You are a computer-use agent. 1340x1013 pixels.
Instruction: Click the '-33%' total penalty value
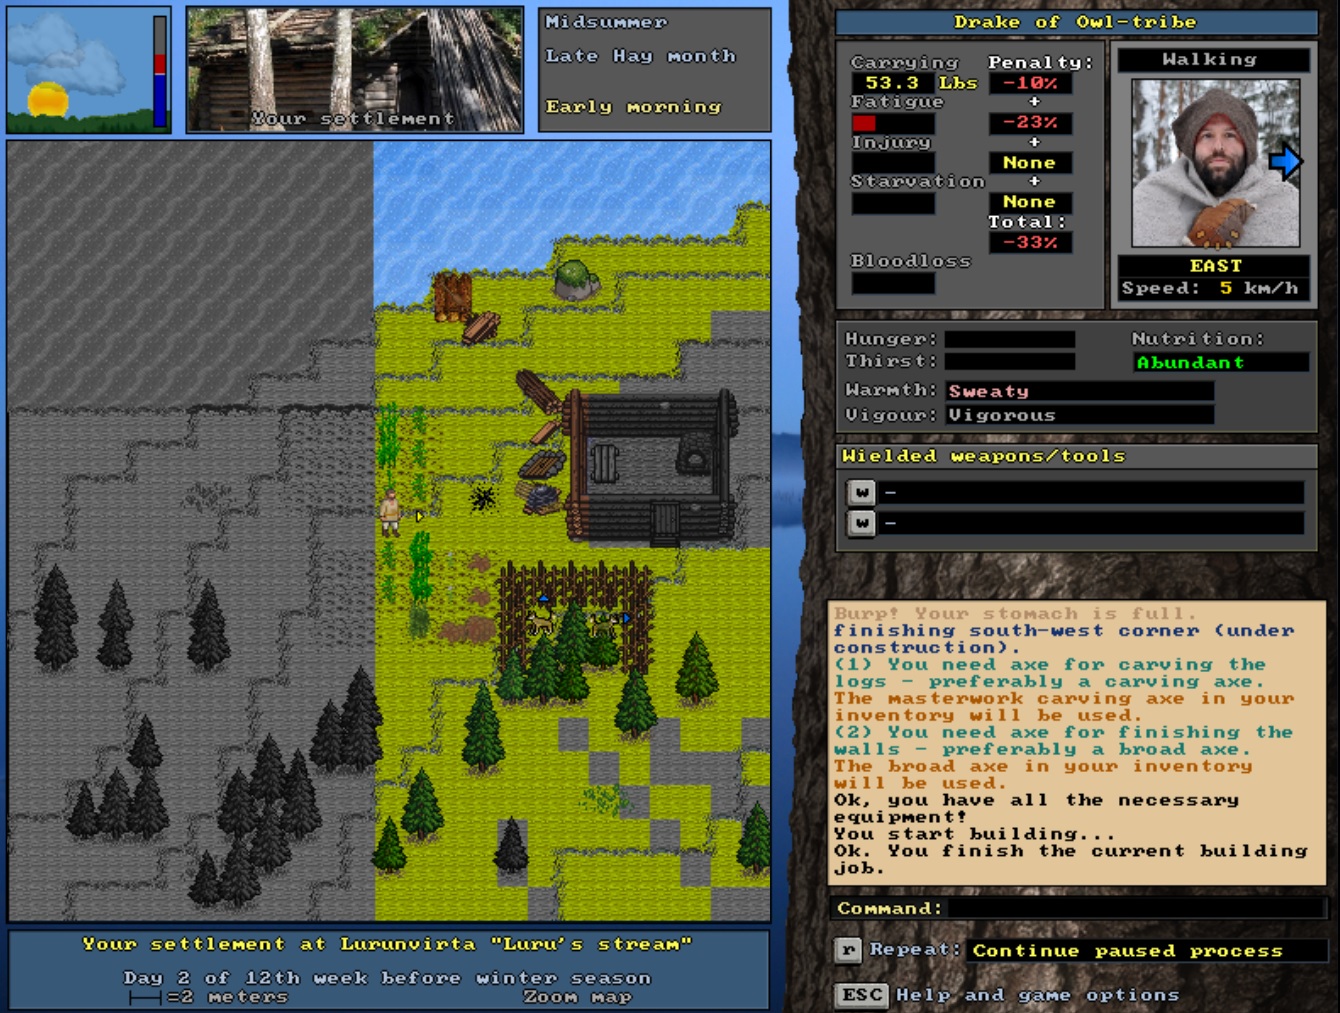[1030, 243]
